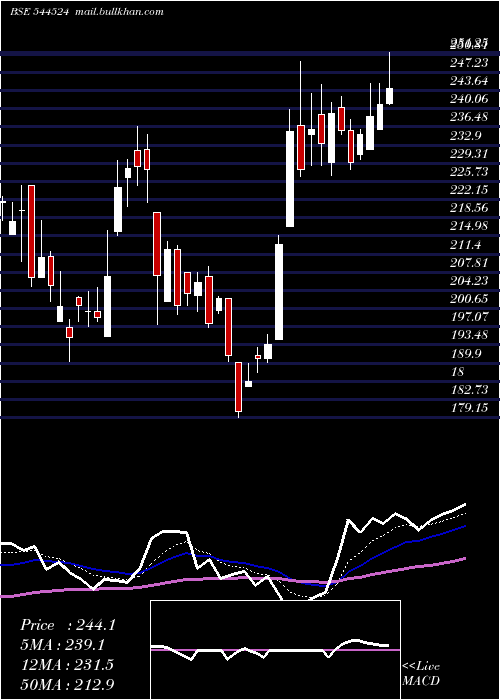Click the 236.48 price level label
Image resolution: width=500 pixels, height=700 pixels.
469,117
